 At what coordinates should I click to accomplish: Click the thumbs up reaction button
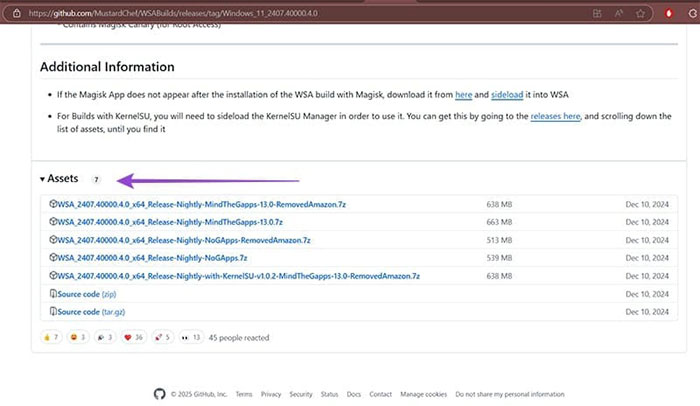(x=51, y=337)
